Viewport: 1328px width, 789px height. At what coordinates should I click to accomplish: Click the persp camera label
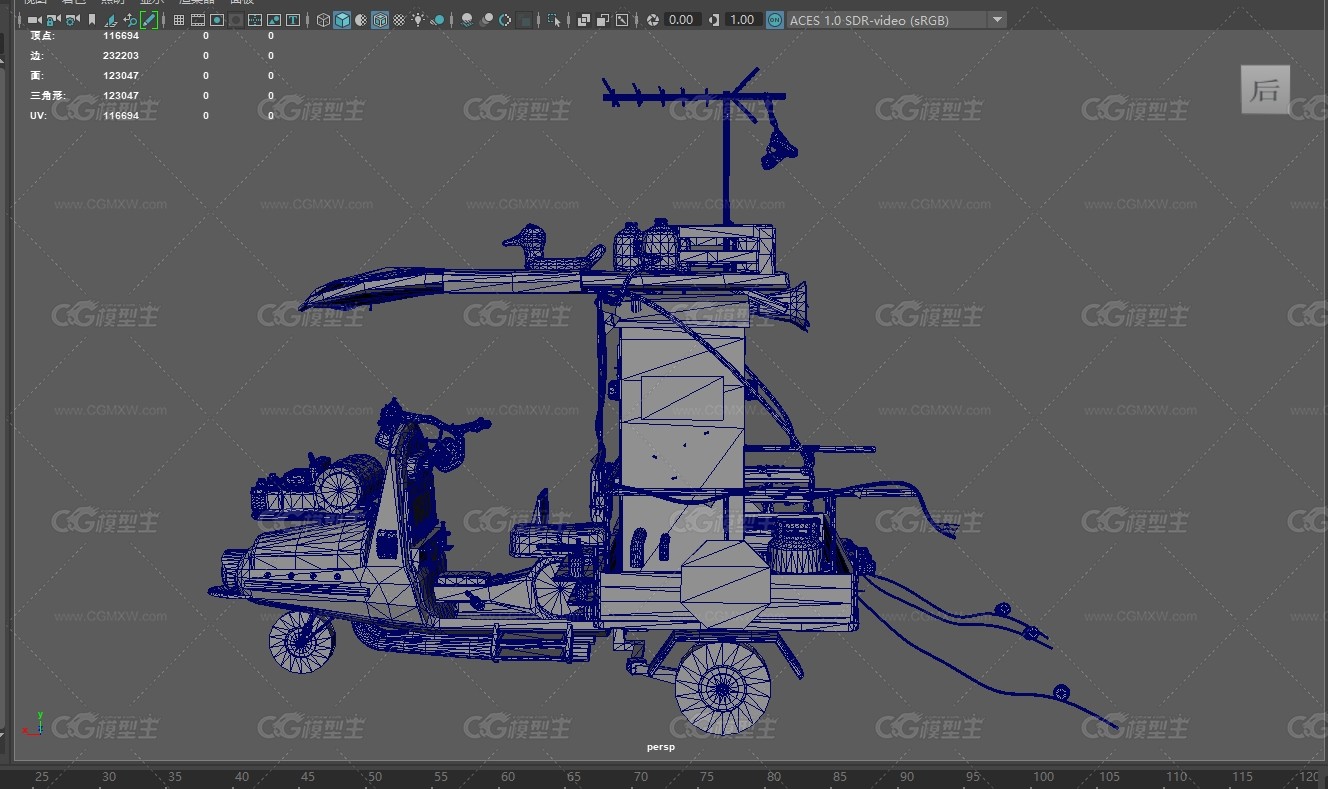[661, 747]
